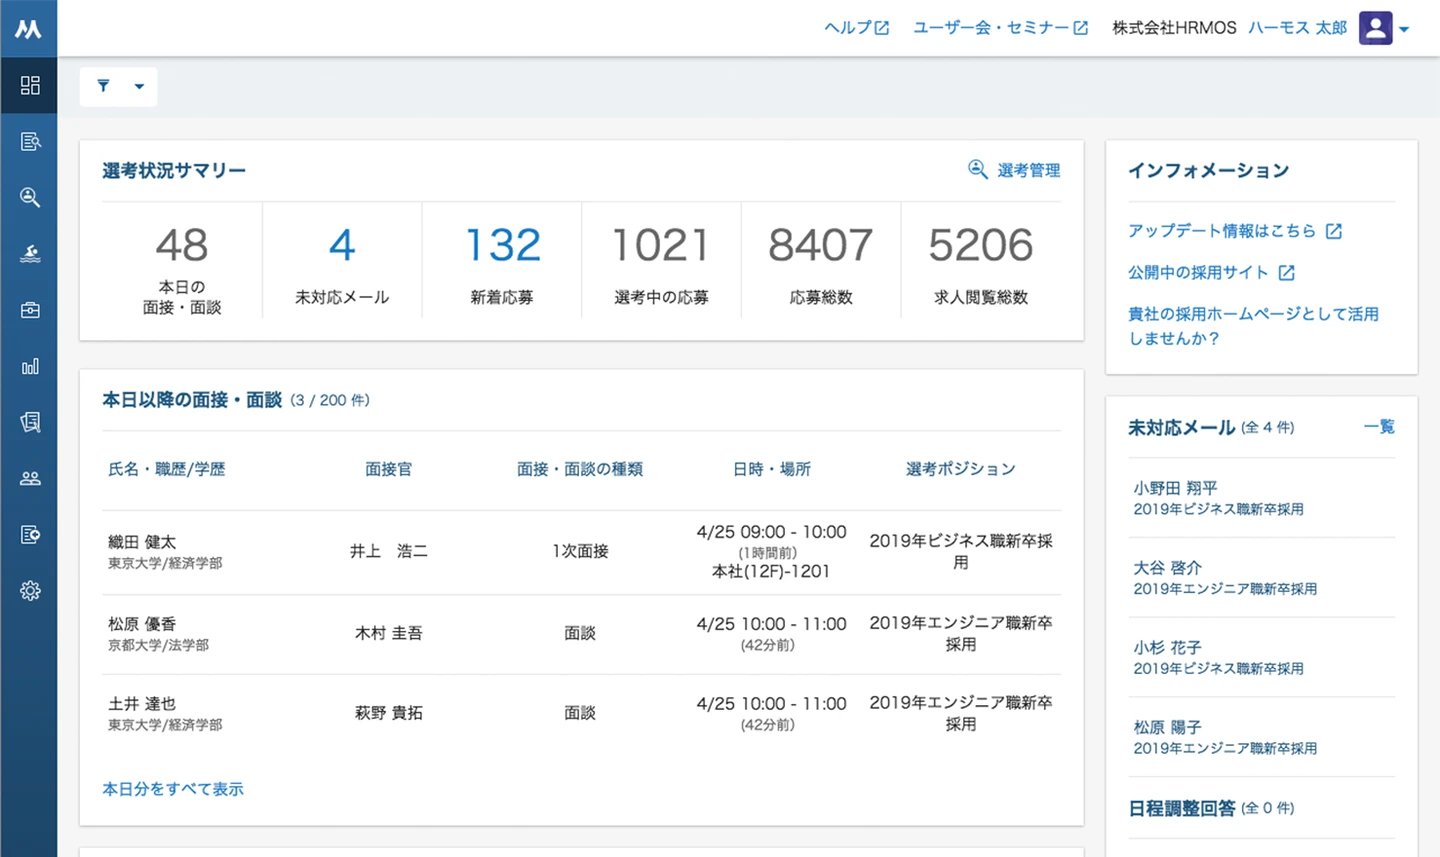1440x857 pixels.
Task: Open the stacked documents icon in sidebar
Action: pos(30,422)
